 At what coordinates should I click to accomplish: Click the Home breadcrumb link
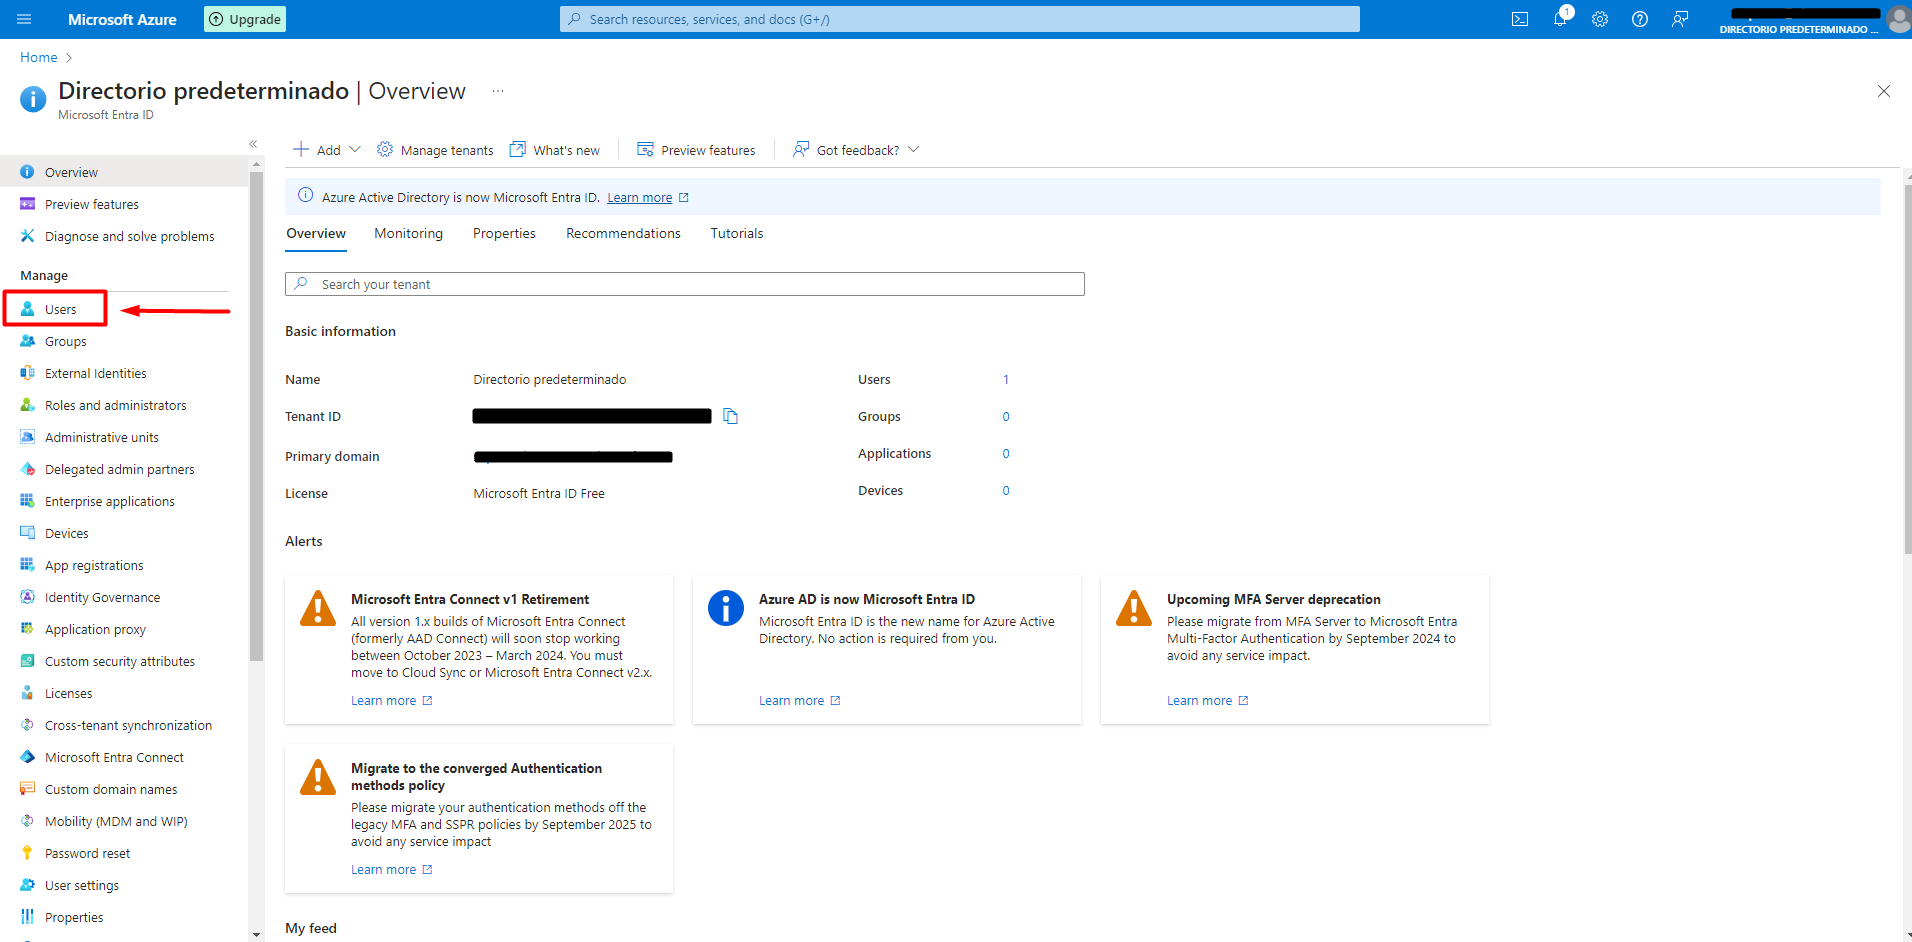pos(39,57)
